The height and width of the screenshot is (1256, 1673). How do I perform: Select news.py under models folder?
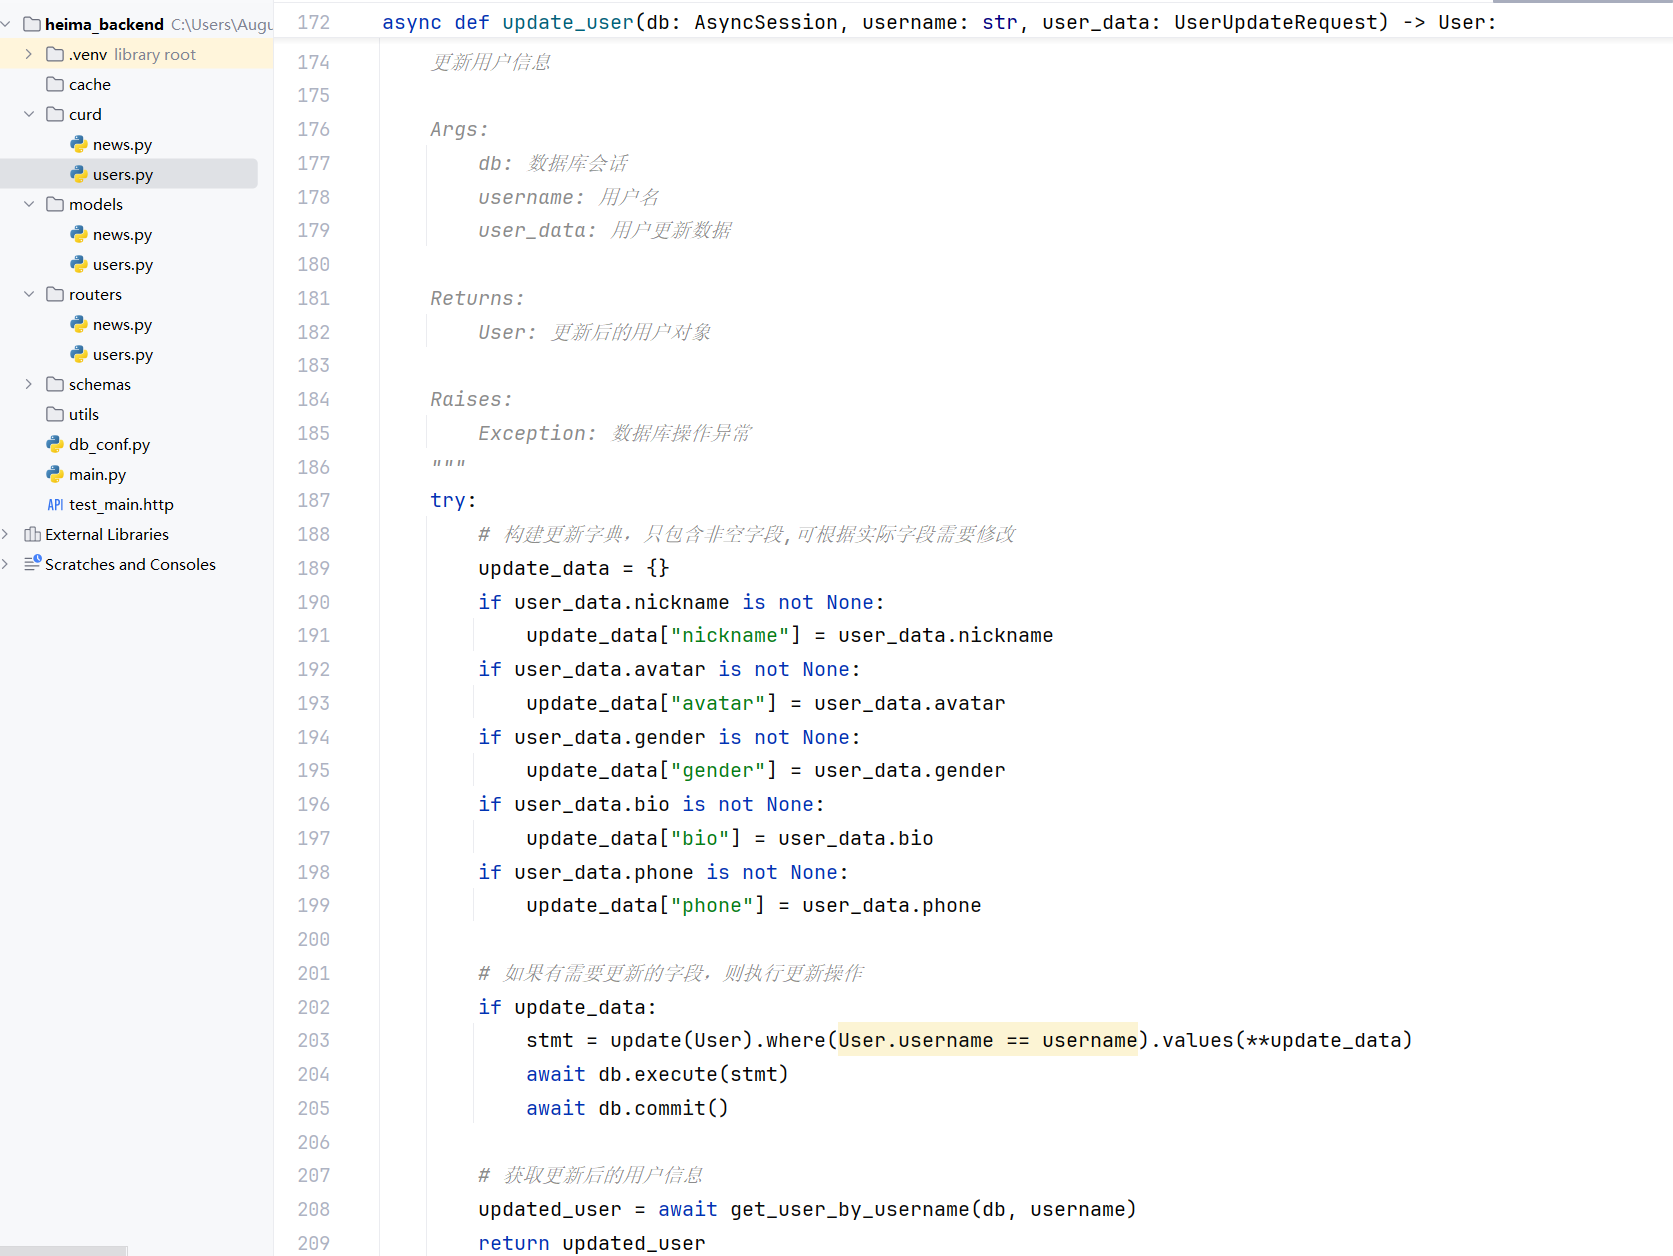pos(122,235)
